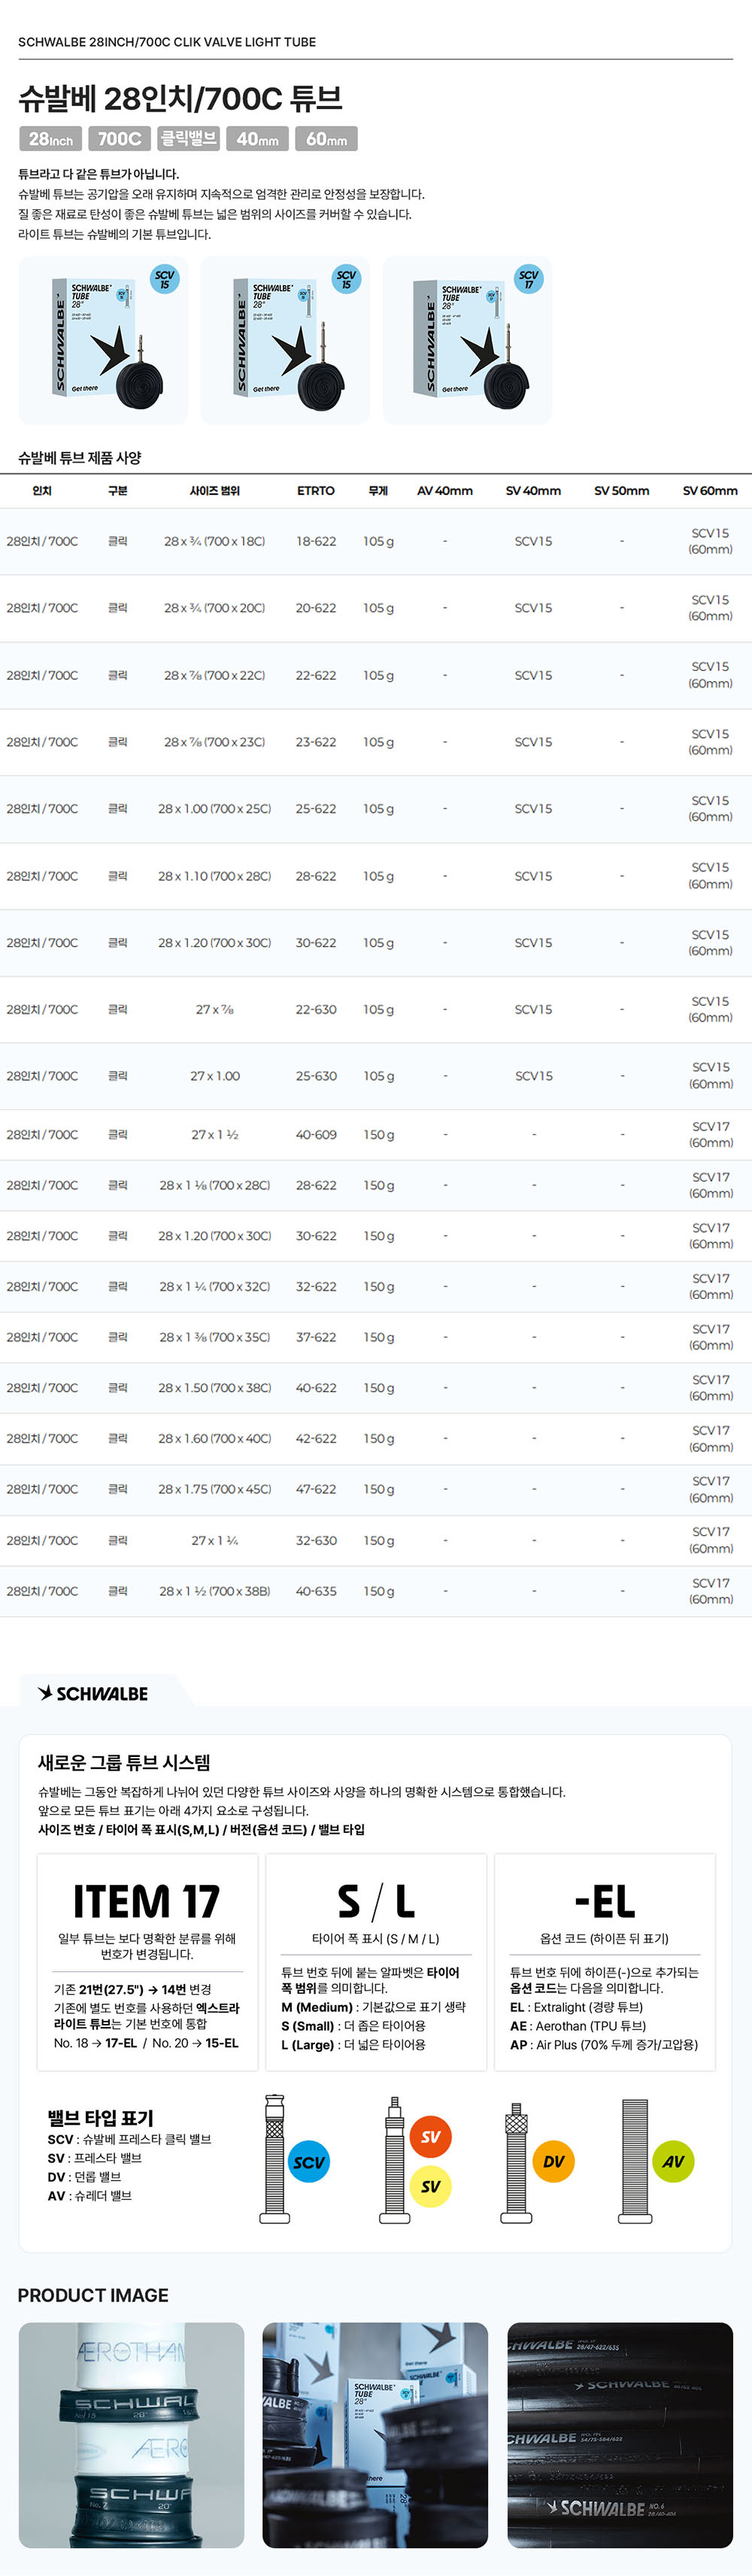
Task: Click the ETRTO column header
Action: 315,491
